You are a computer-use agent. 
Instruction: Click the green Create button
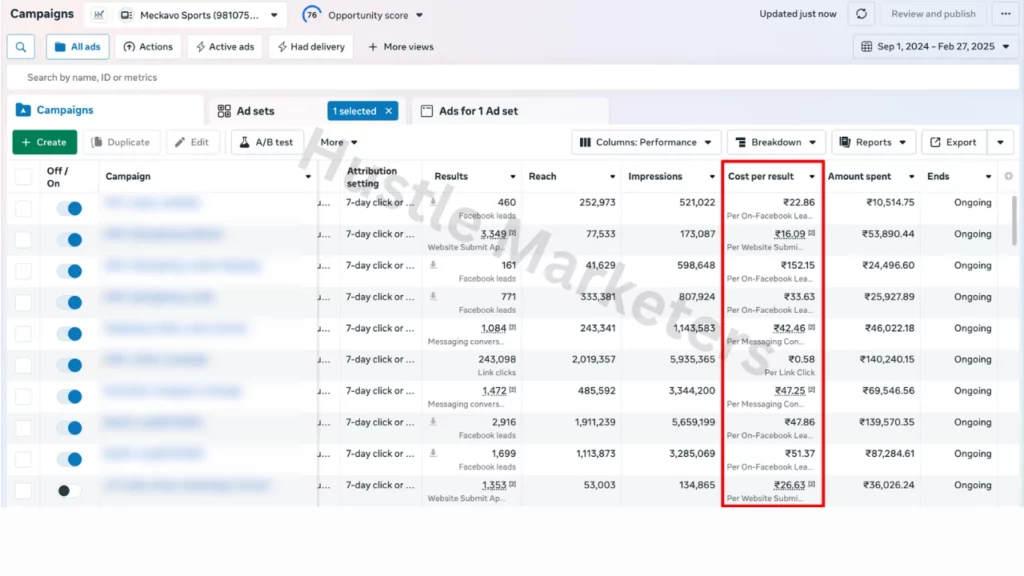[x=44, y=142]
